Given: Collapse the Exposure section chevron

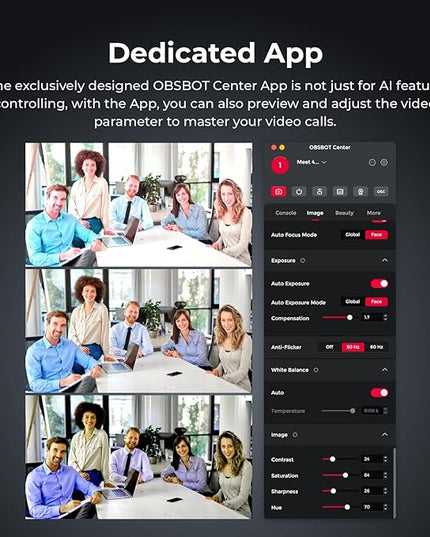Looking at the screenshot, I should [384, 261].
